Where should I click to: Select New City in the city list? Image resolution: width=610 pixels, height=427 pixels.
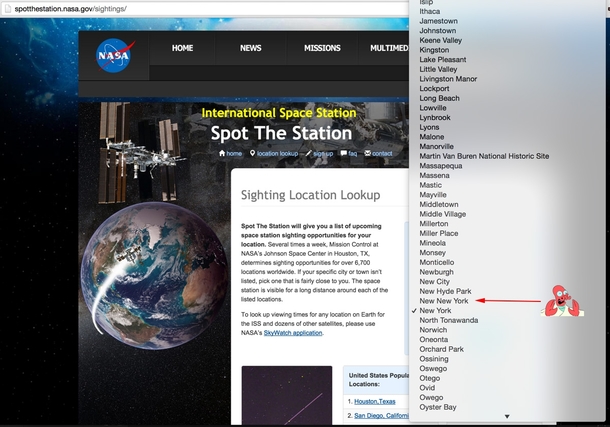[435, 282]
